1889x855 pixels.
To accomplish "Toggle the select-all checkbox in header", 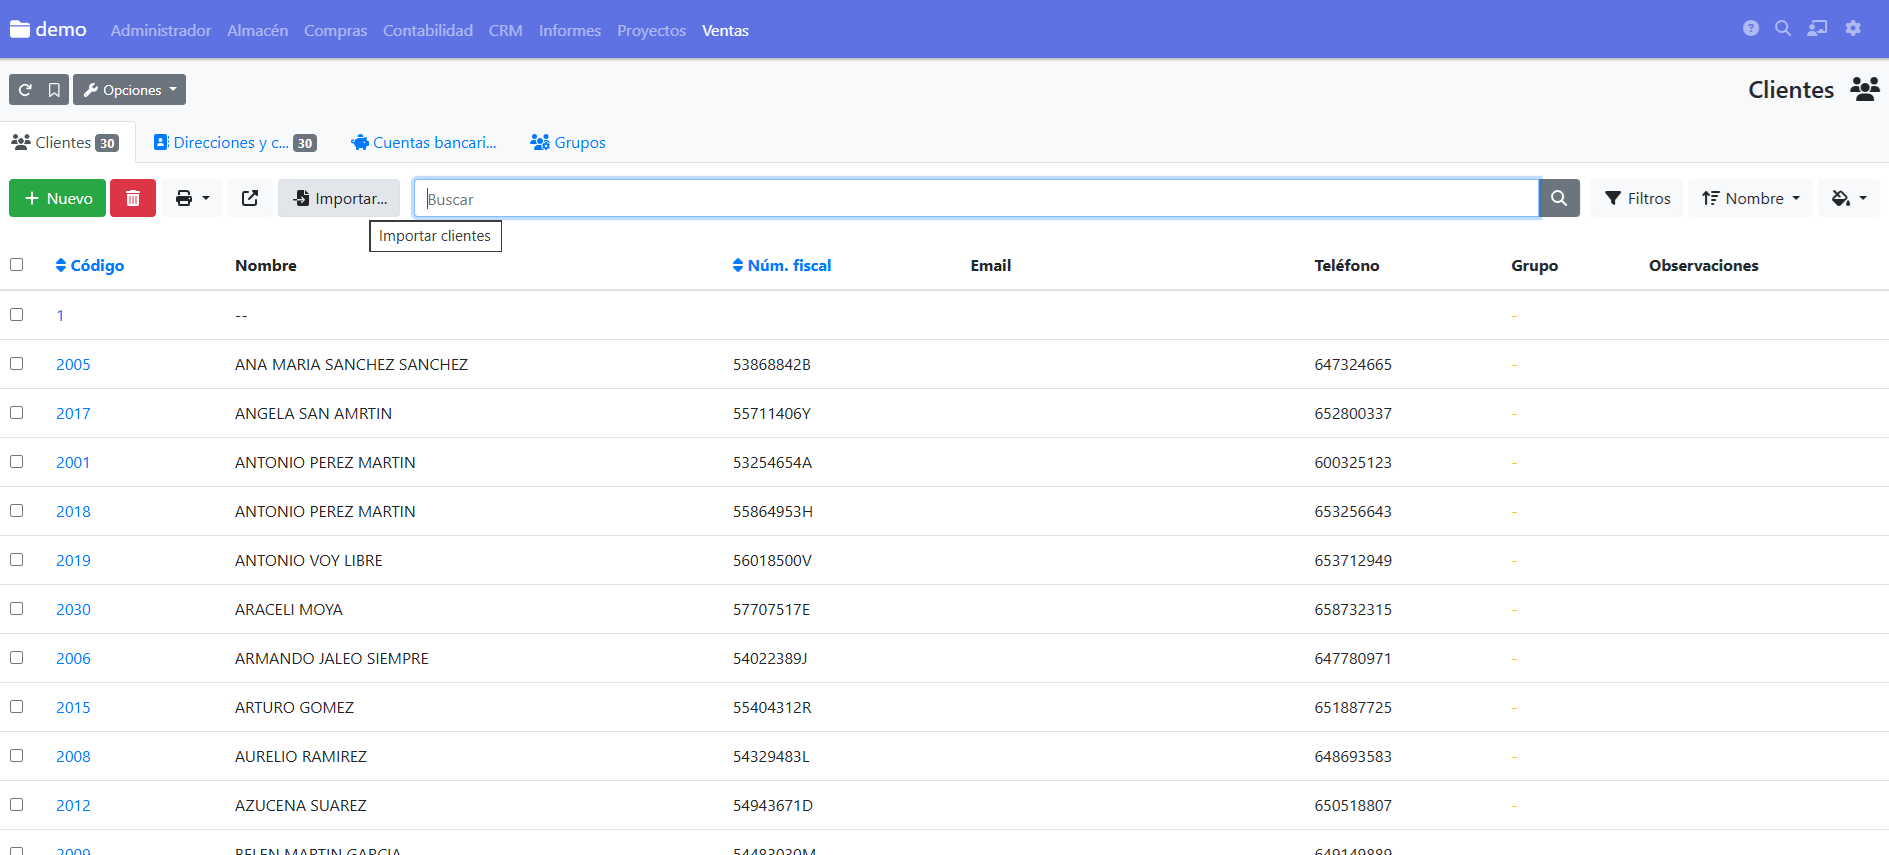I will pyautogui.click(x=17, y=265).
